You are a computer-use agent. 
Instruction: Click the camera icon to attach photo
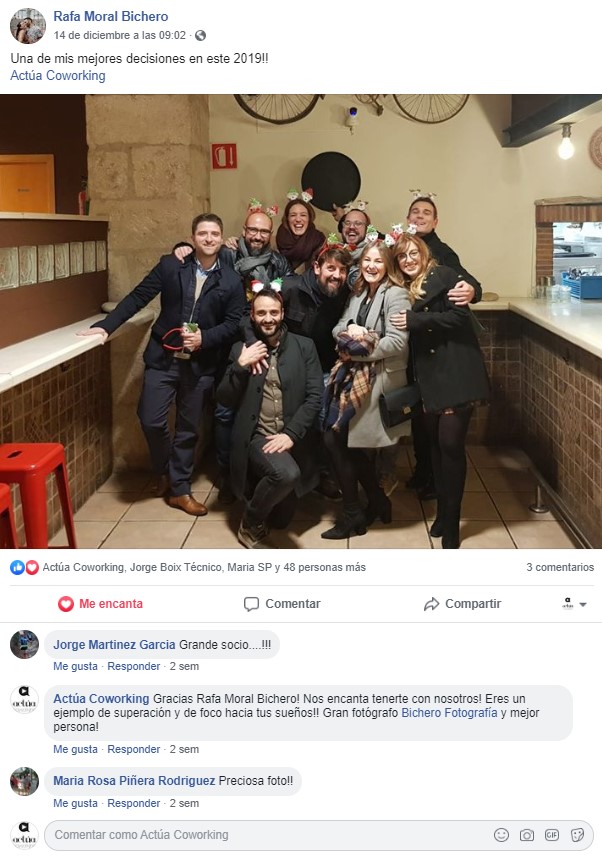[527, 835]
